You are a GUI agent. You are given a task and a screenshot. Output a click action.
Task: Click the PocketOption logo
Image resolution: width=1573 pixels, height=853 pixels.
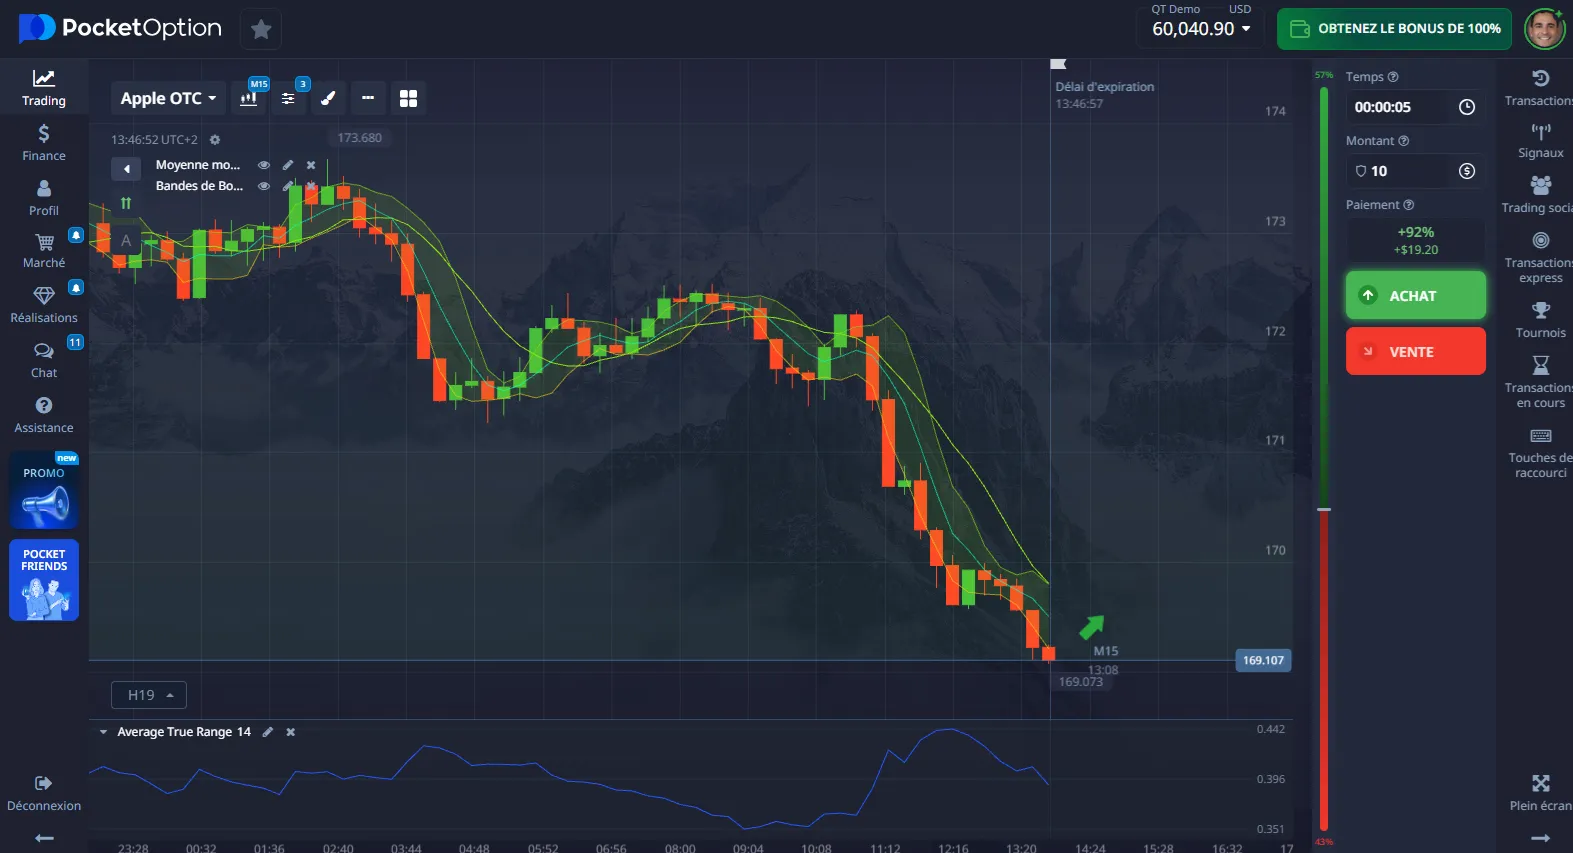pos(120,28)
